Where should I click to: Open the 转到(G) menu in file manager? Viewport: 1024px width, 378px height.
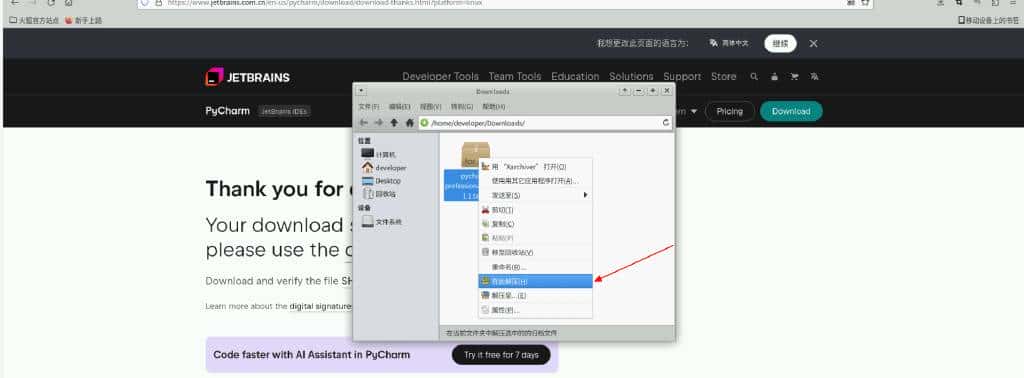point(462,106)
